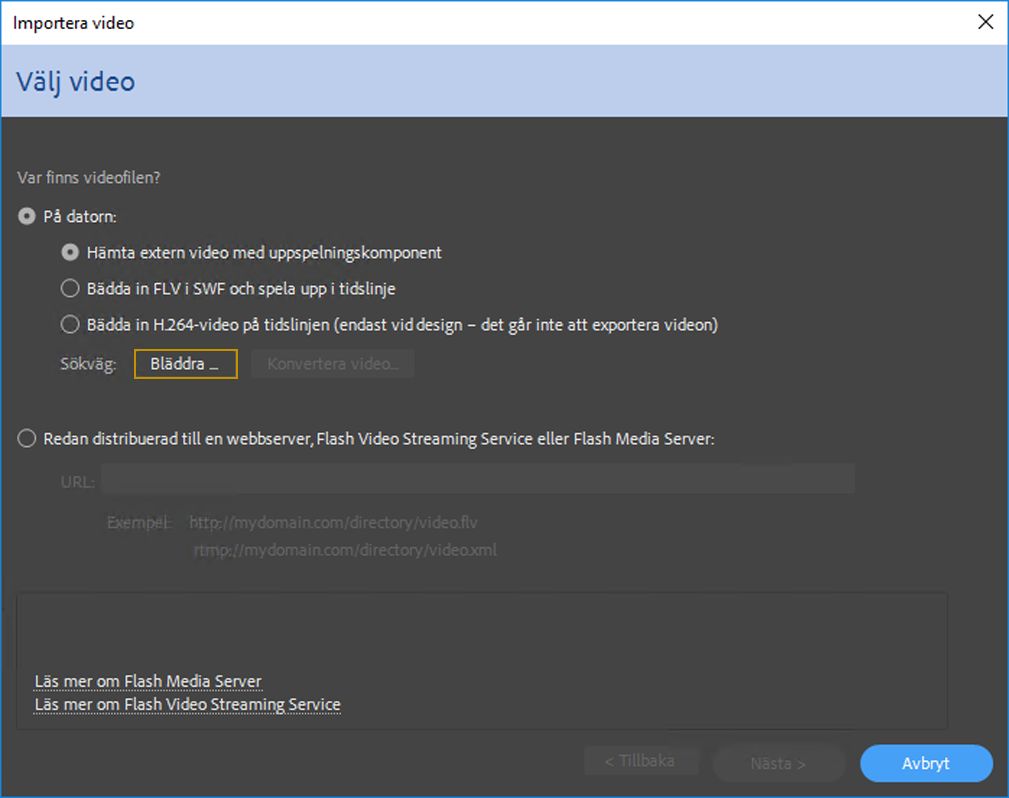Click the 'Importera video' title bar
This screenshot has height=798, width=1009.
coord(400,22)
